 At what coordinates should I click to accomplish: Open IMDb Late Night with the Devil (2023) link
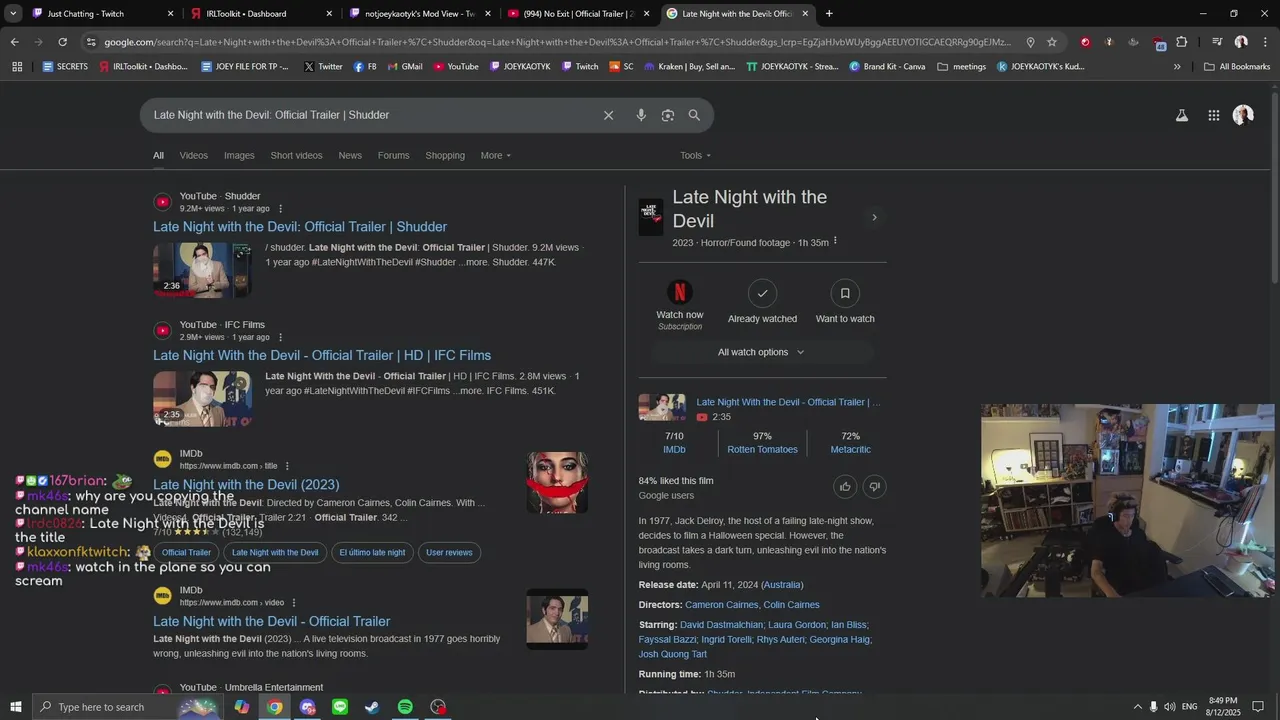(246, 484)
